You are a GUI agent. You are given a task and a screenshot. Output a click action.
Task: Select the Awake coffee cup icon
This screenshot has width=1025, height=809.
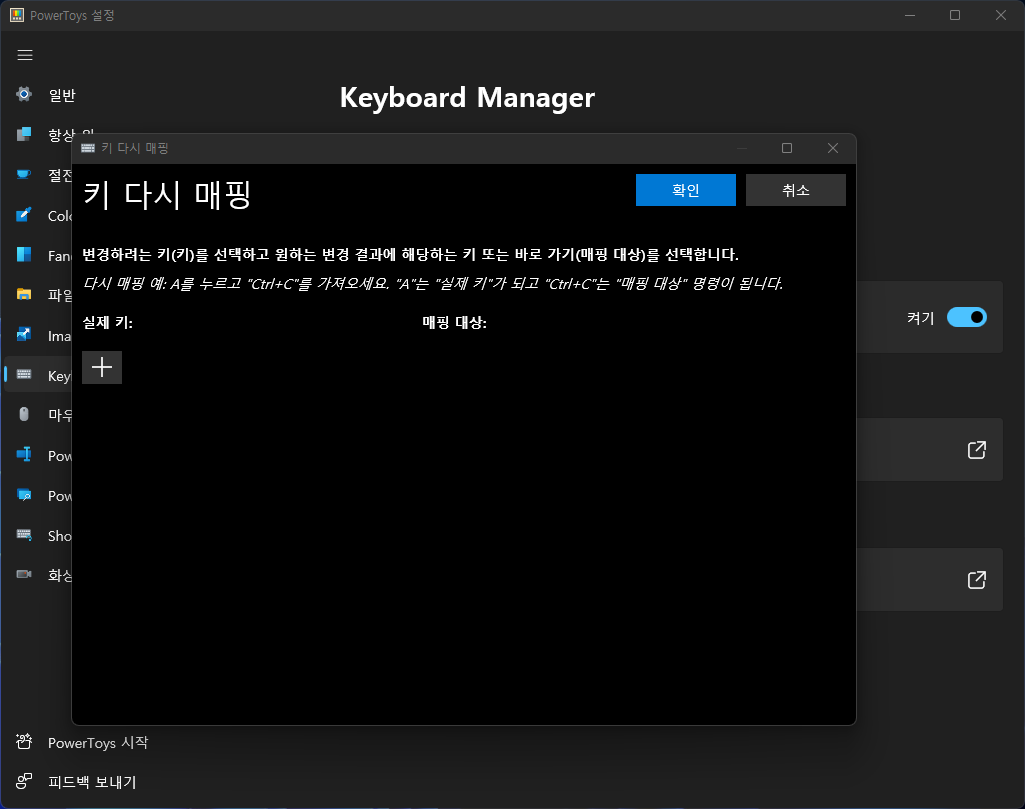click(x=24, y=174)
